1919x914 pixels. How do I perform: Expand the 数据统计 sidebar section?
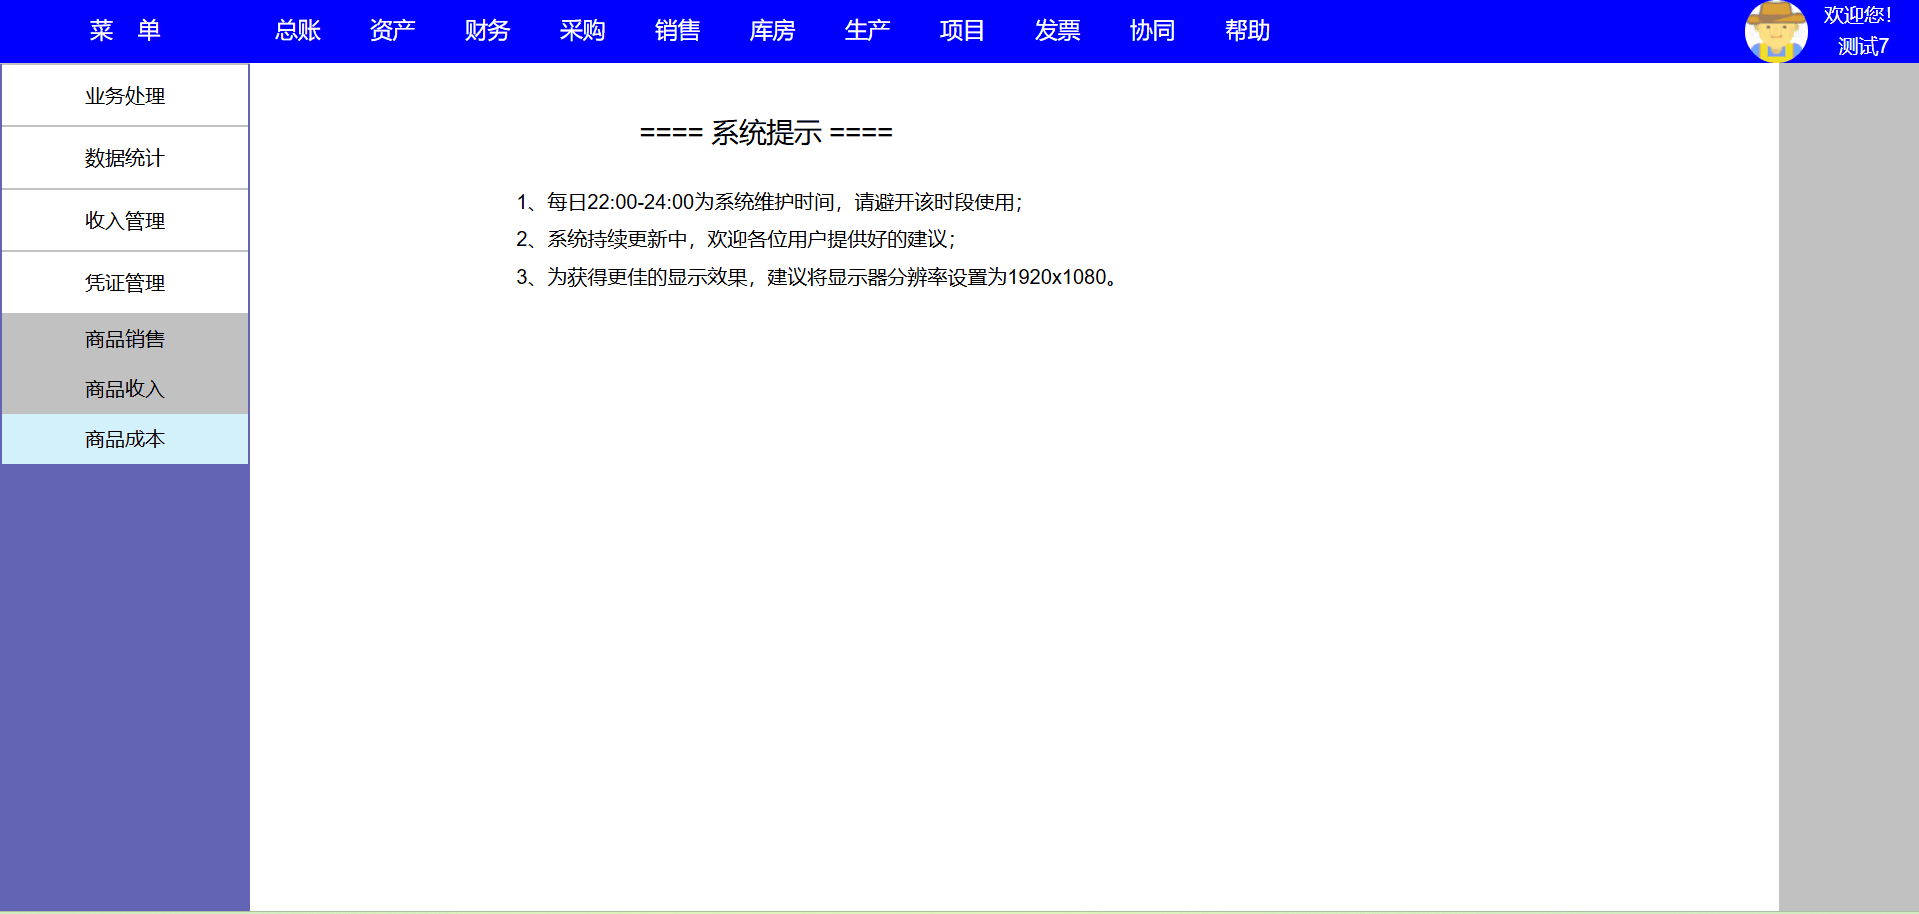click(x=125, y=158)
